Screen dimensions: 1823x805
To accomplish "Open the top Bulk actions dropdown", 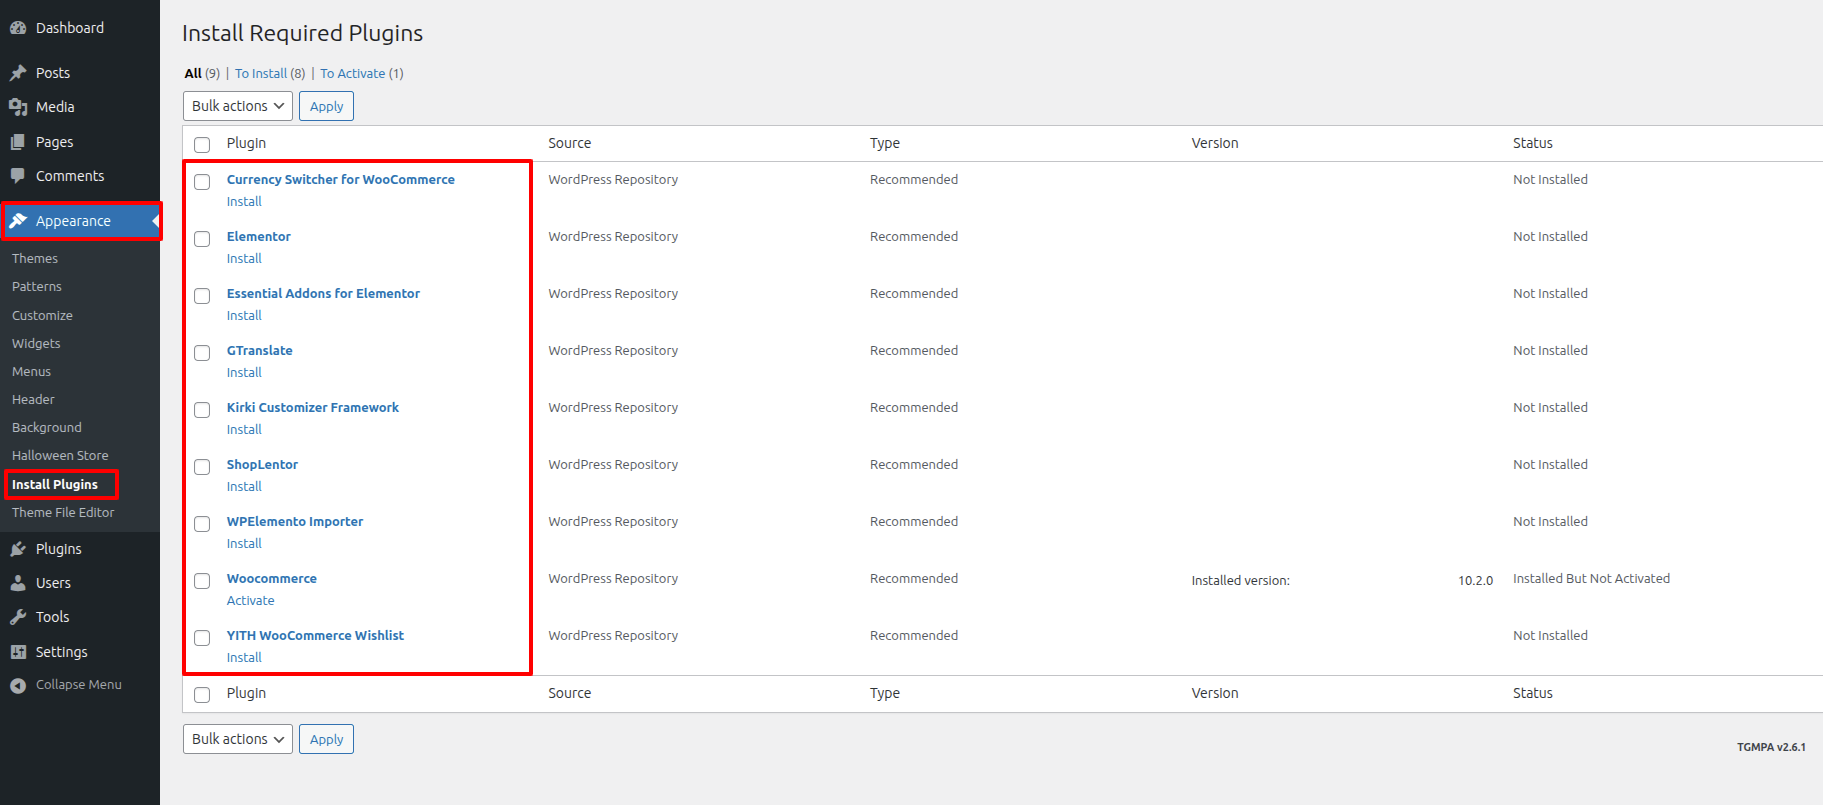I will (238, 106).
